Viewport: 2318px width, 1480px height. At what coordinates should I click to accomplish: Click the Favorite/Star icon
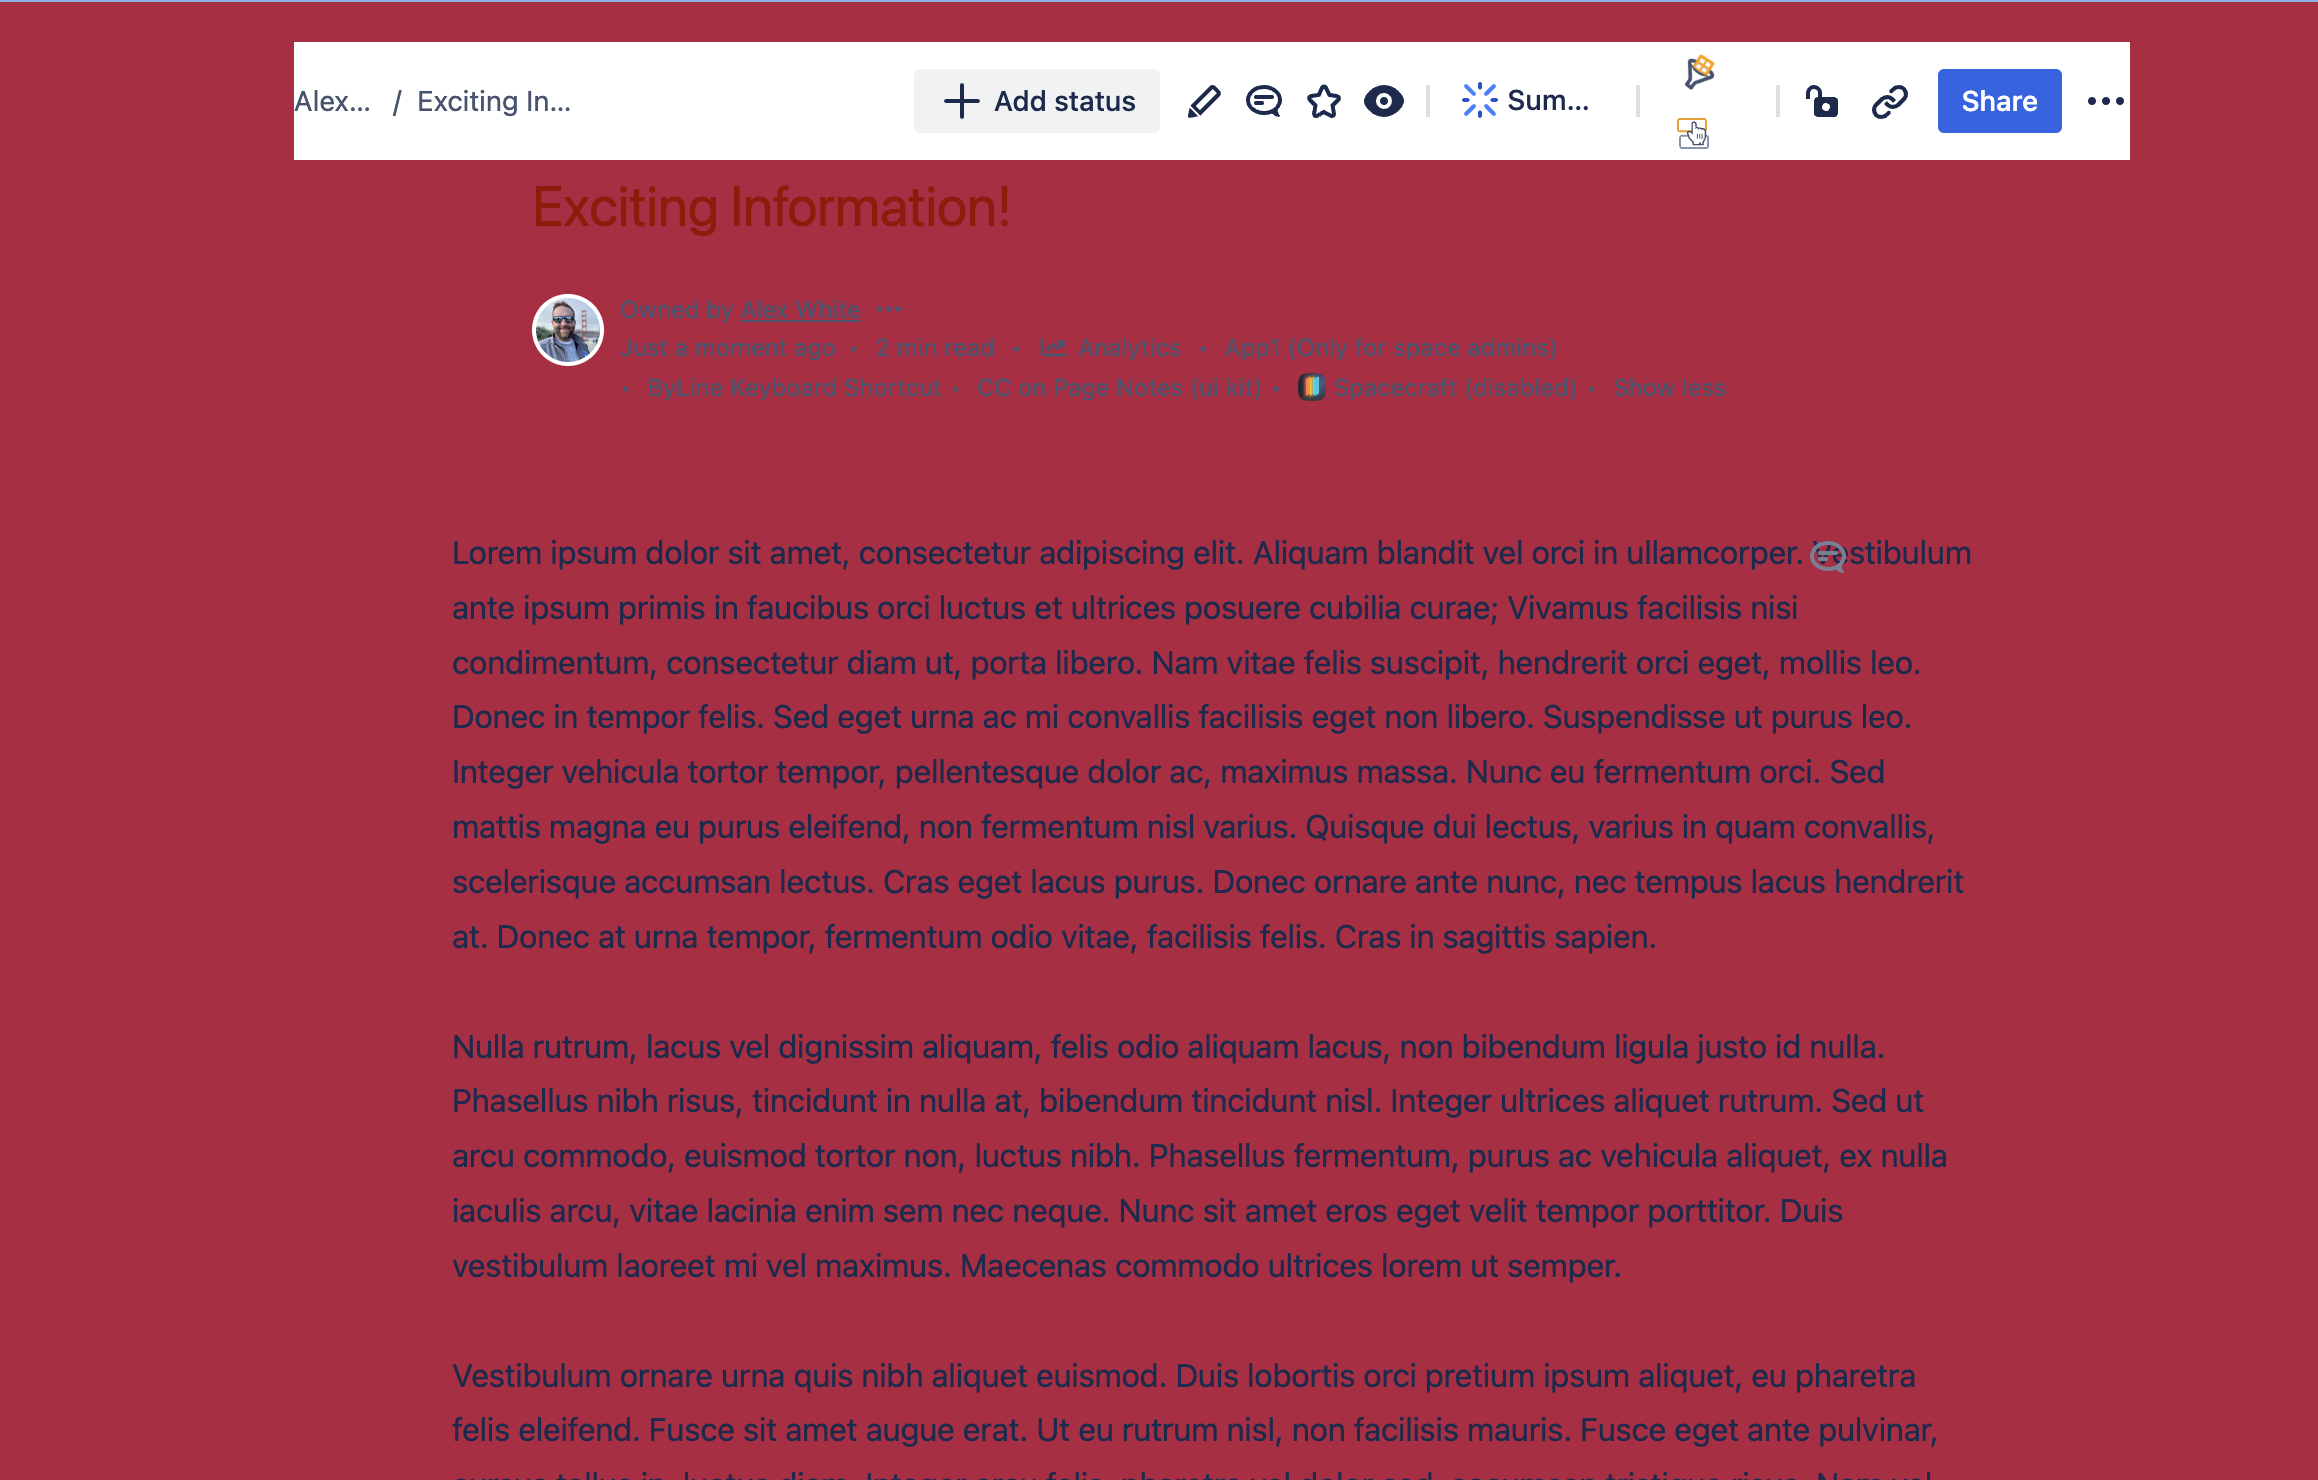pos(1323,100)
